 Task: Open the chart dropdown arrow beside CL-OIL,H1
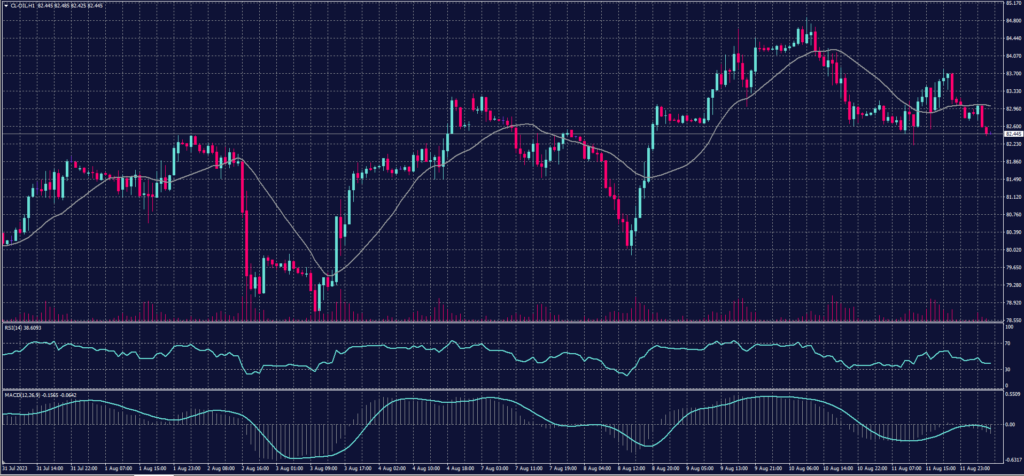[x=5, y=4]
